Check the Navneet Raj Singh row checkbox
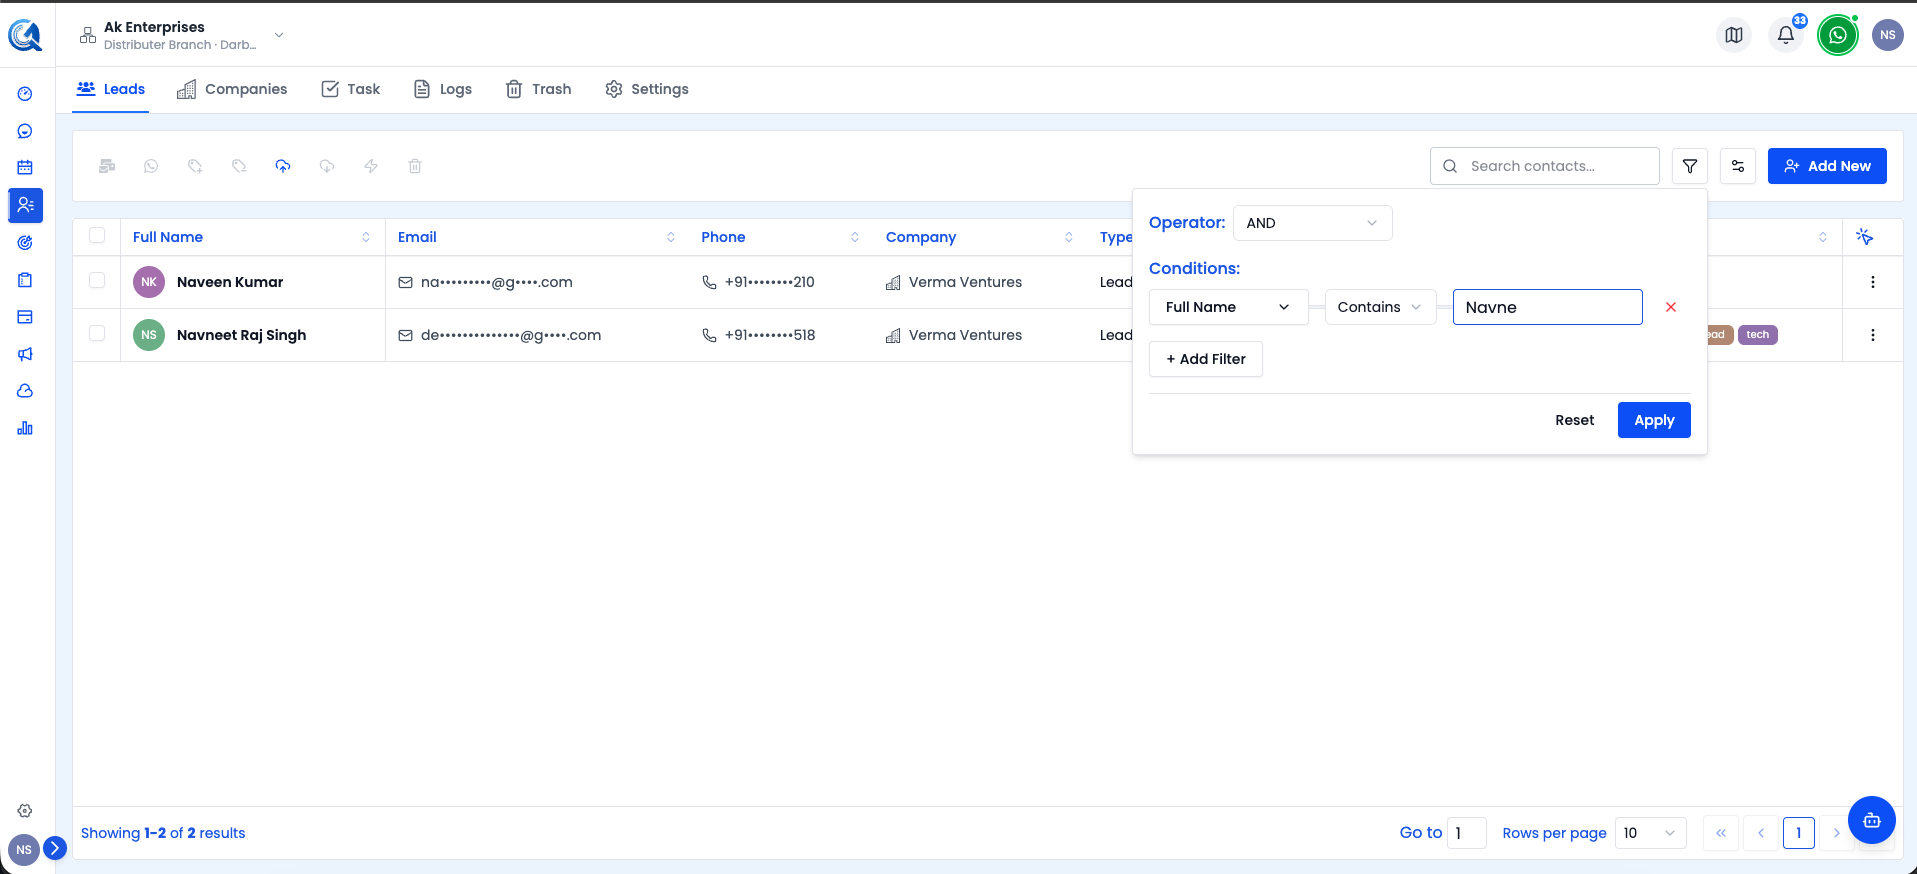The height and width of the screenshot is (874, 1917). [x=97, y=334]
